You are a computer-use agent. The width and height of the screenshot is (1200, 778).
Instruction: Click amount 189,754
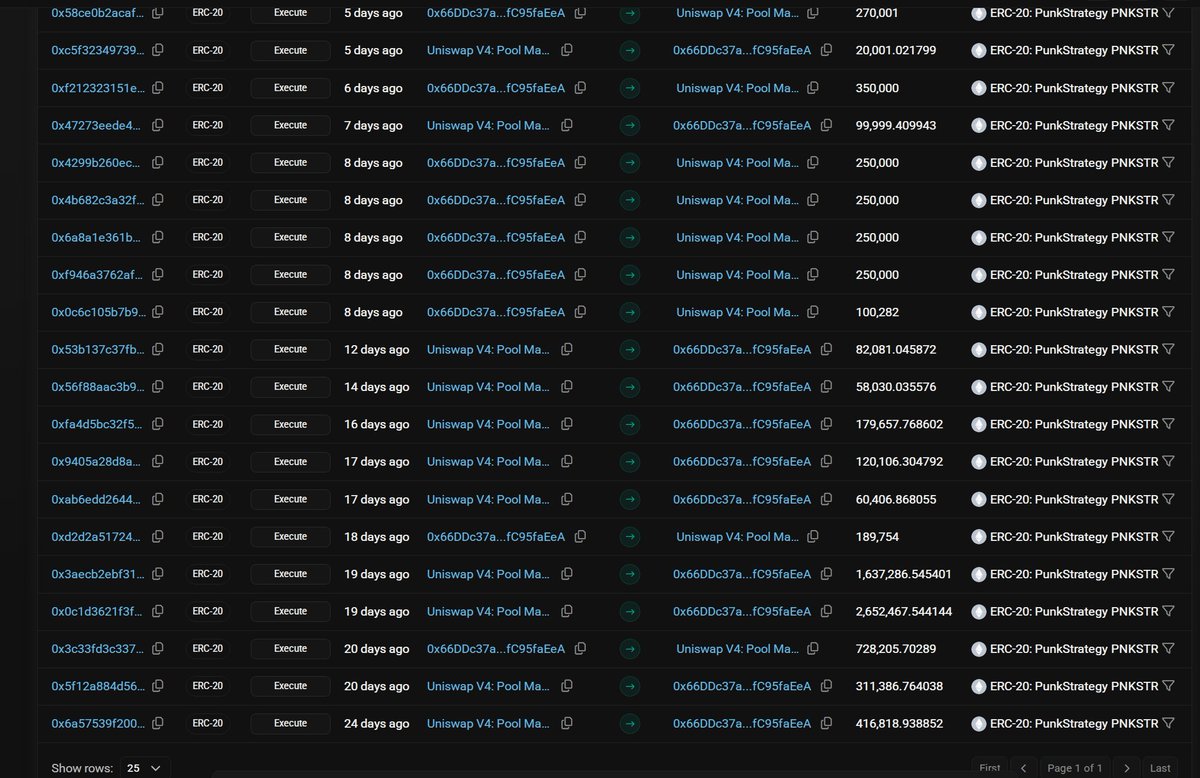coord(877,536)
